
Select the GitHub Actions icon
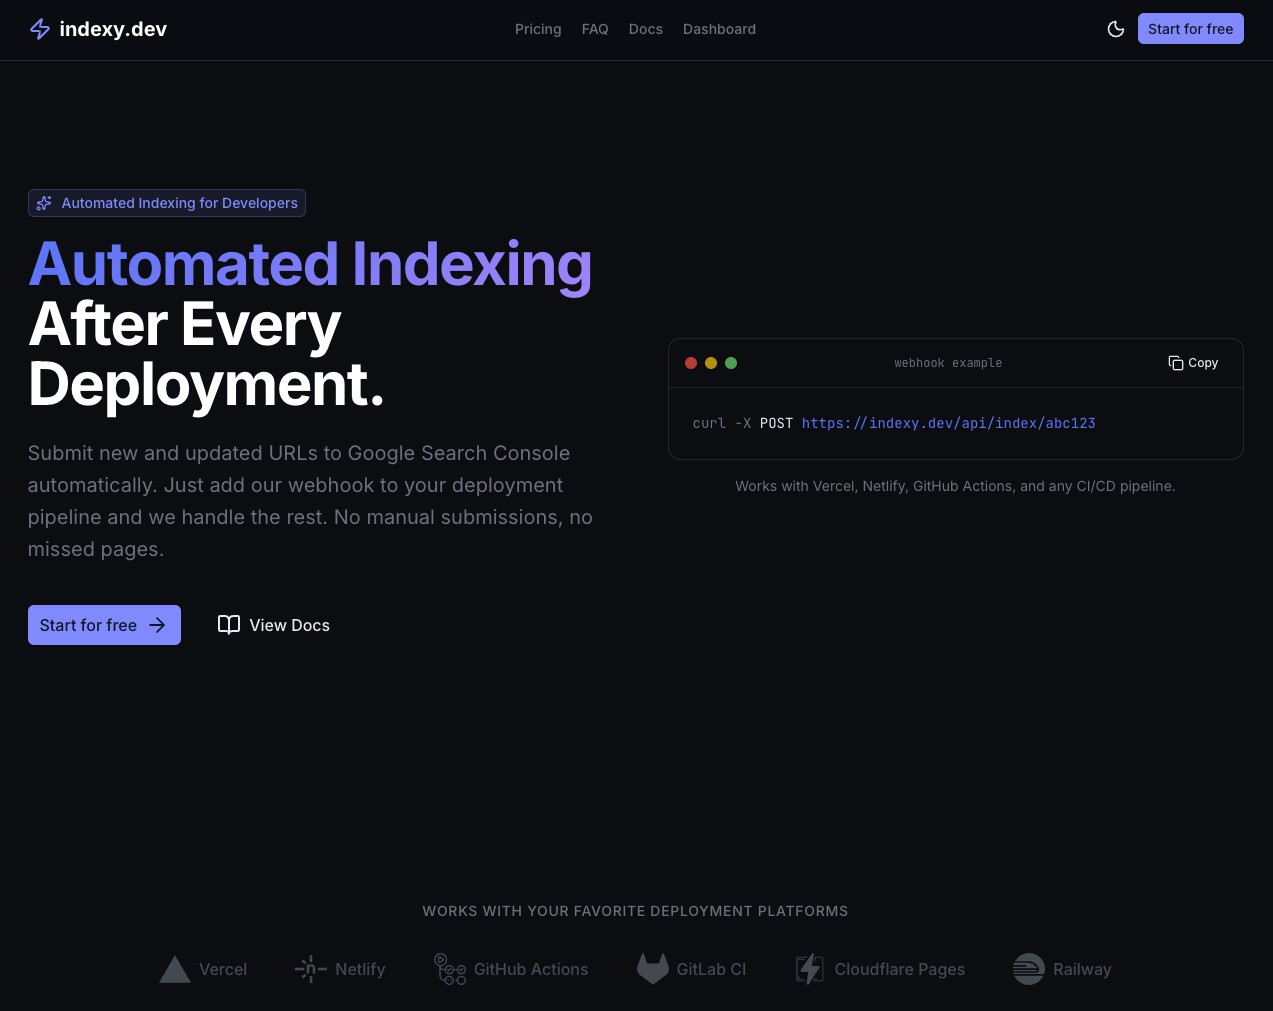pos(450,969)
